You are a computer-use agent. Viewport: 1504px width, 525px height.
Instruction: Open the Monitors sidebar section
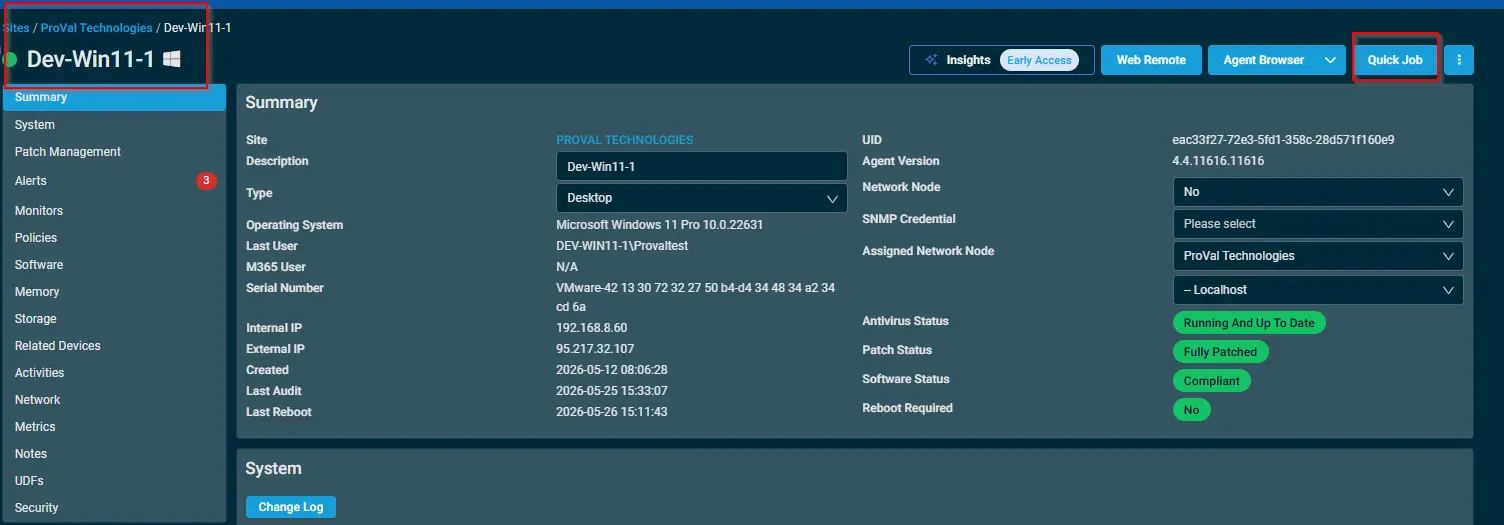pyautogui.click(x=39, y=211)
